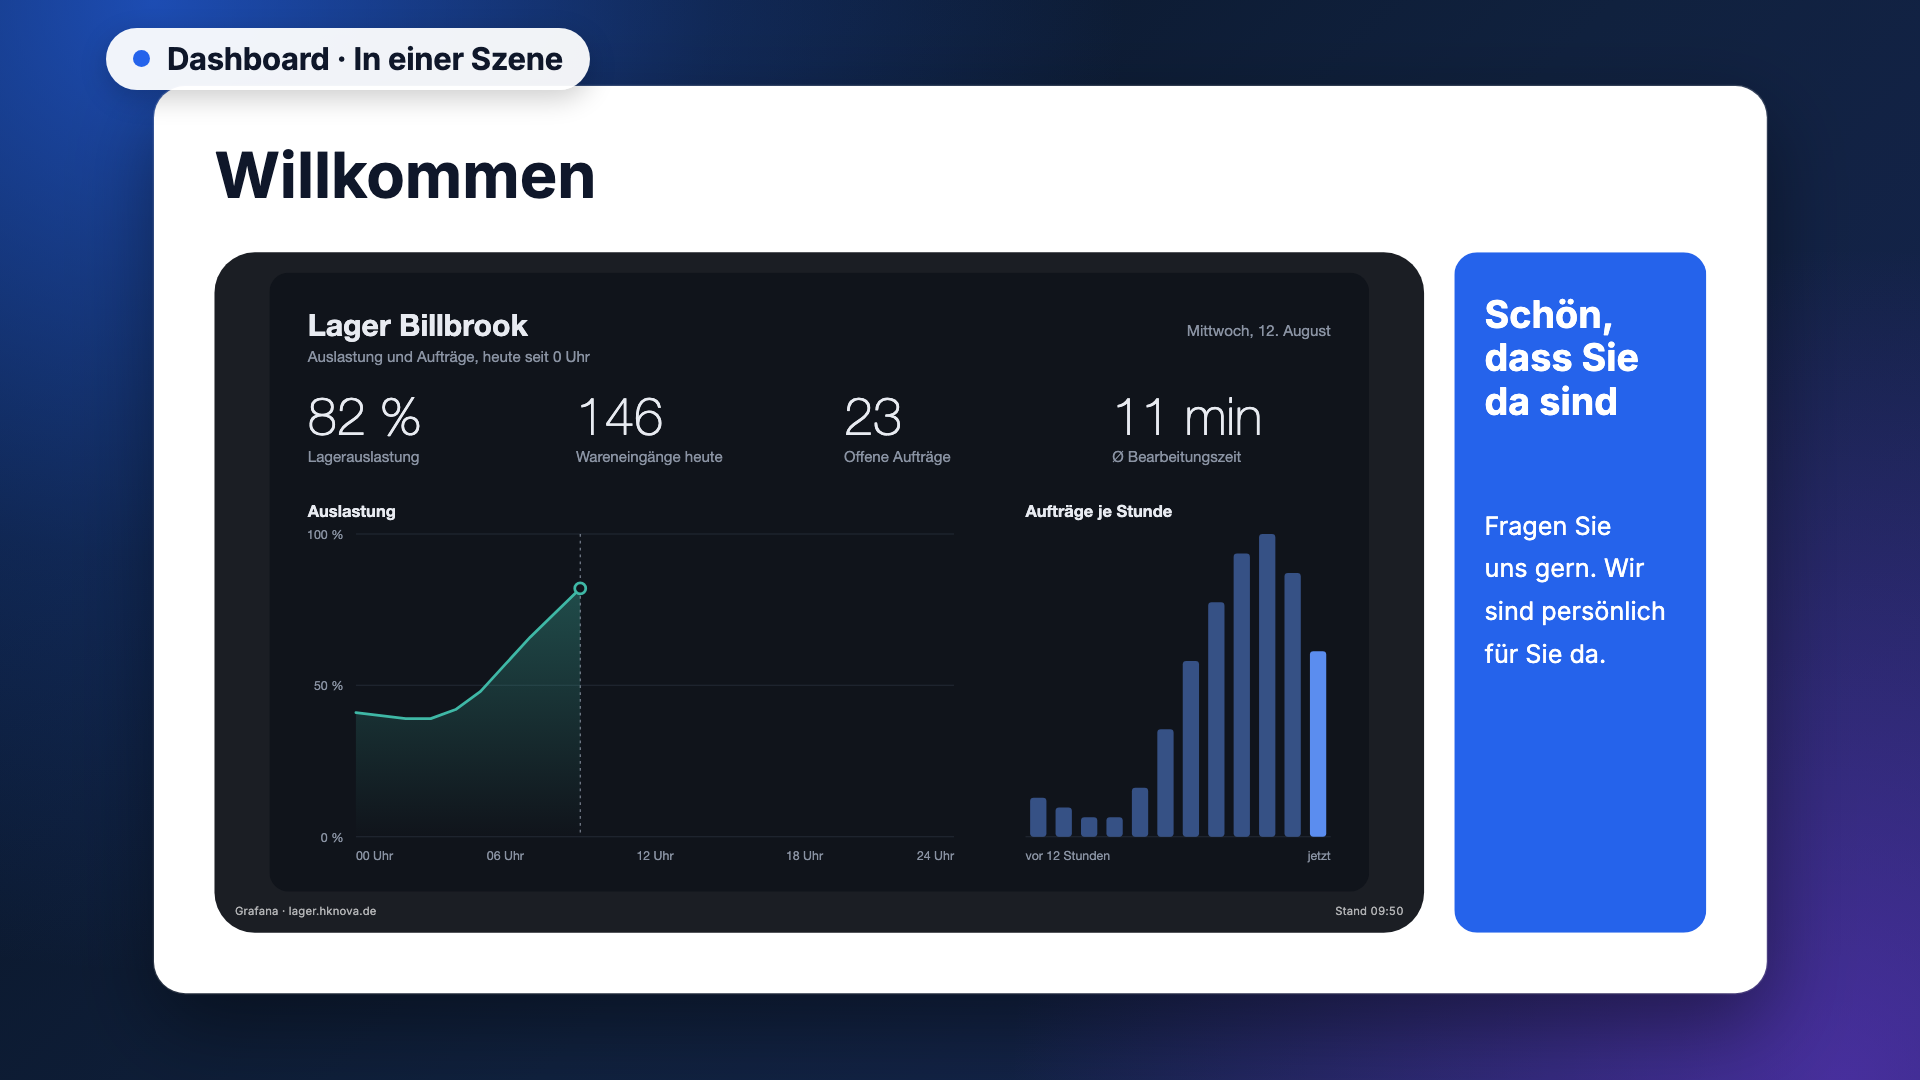Click the '18 Uhr' x-axis label
The width and height of the screenshot is (1920, 1080).
[x=804, y=856]
